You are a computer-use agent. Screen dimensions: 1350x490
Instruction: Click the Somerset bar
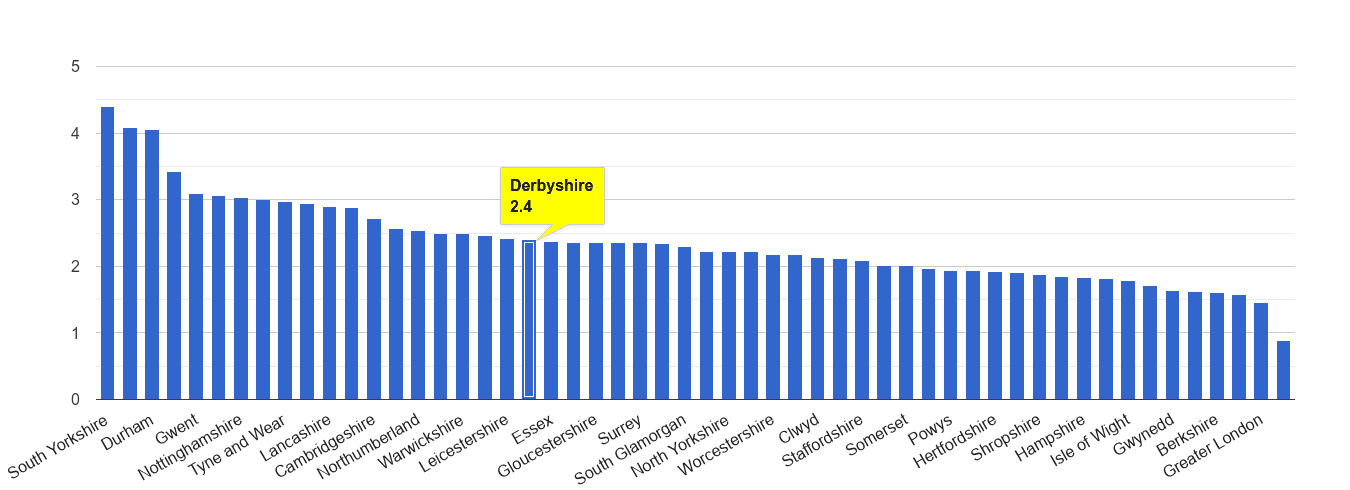coord(906,333)
